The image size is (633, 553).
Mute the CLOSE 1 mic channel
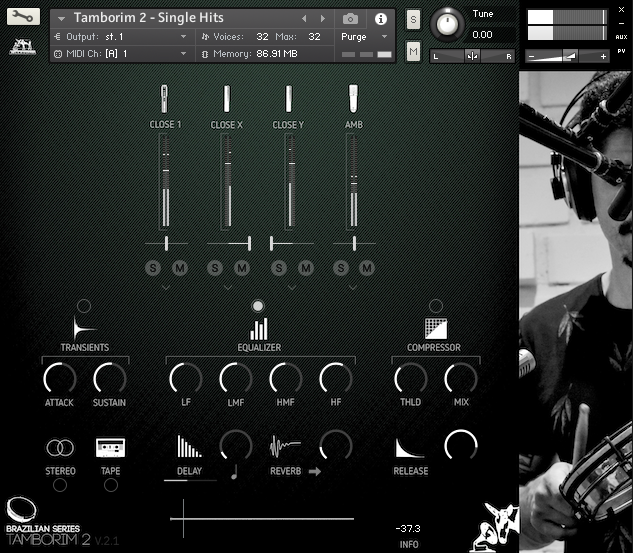(180, 268)
